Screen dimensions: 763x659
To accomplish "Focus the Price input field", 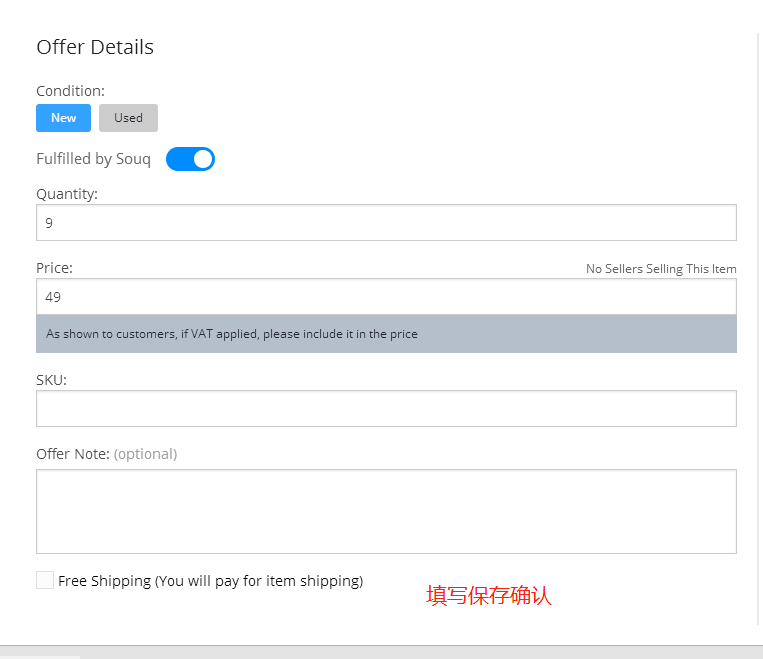I will (386, 297).
